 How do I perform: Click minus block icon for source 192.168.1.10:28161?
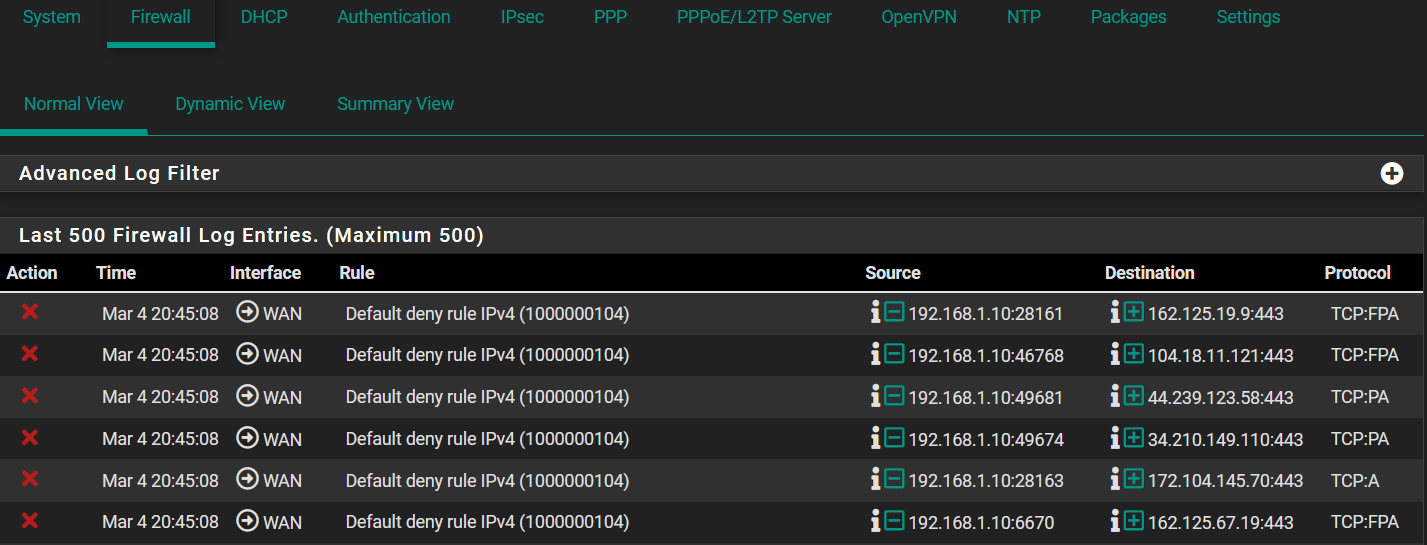tap(894, 313)
